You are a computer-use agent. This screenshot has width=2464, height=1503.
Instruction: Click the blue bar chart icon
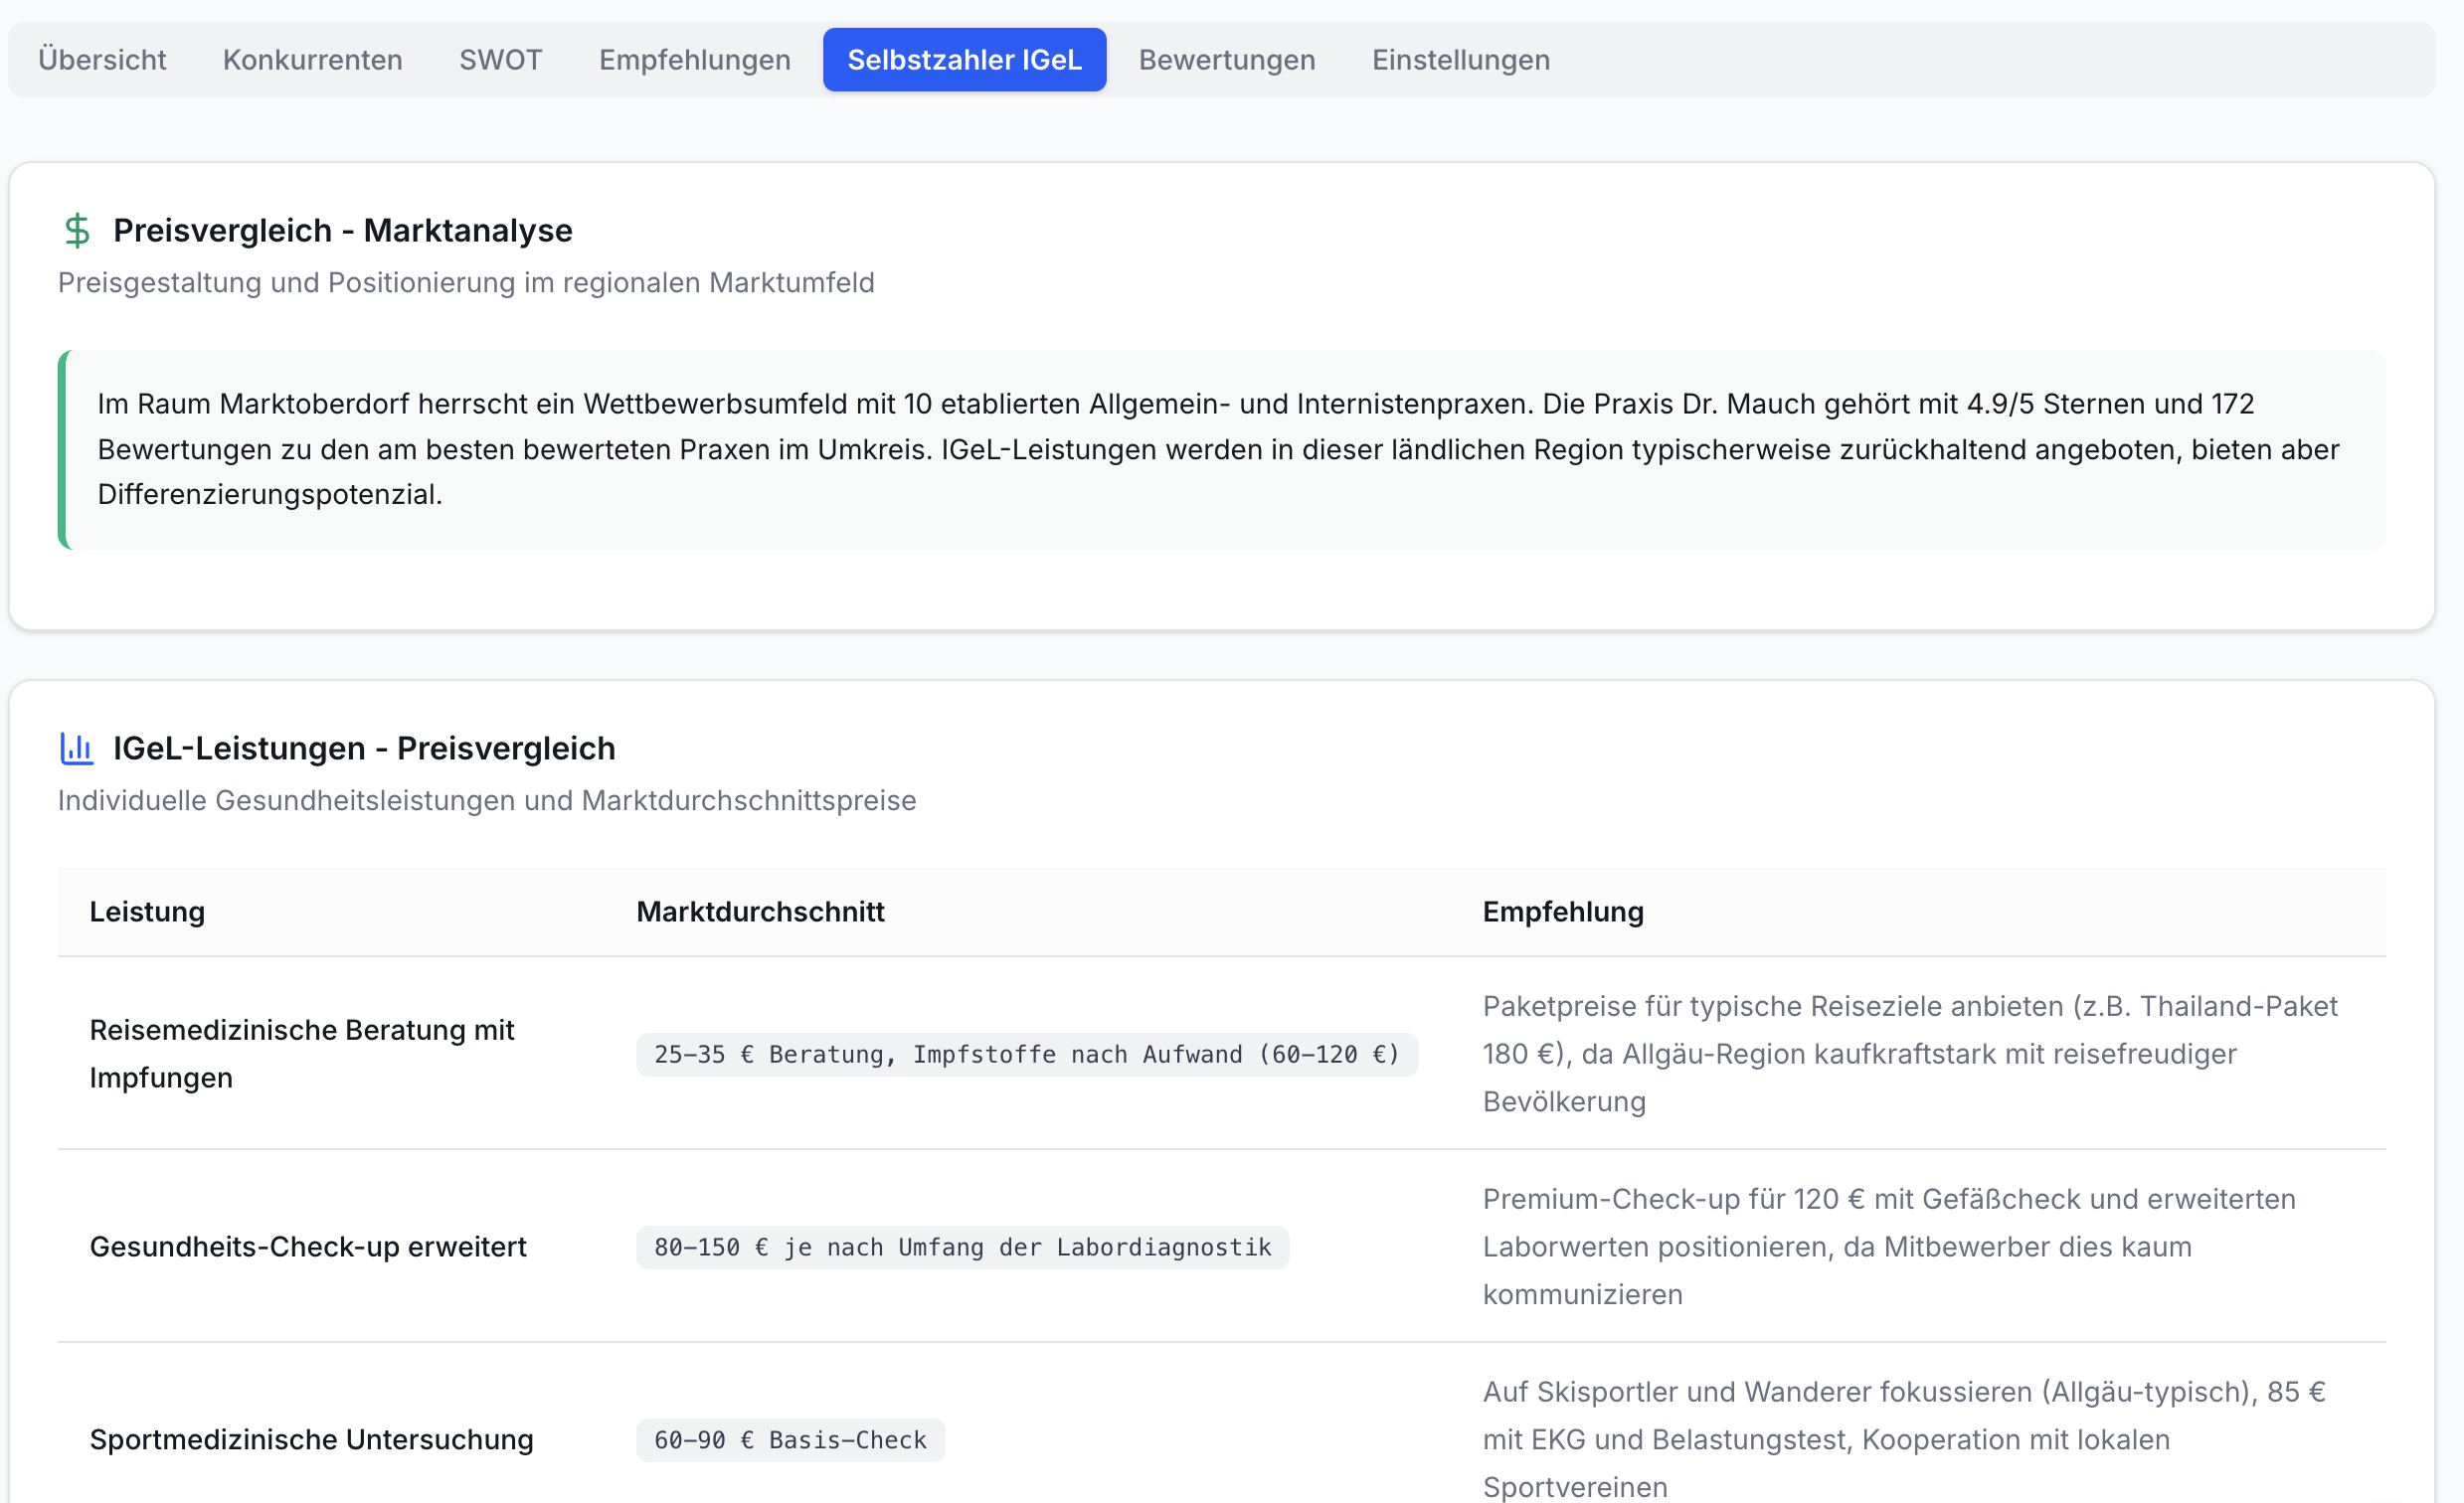click(77, 748)
